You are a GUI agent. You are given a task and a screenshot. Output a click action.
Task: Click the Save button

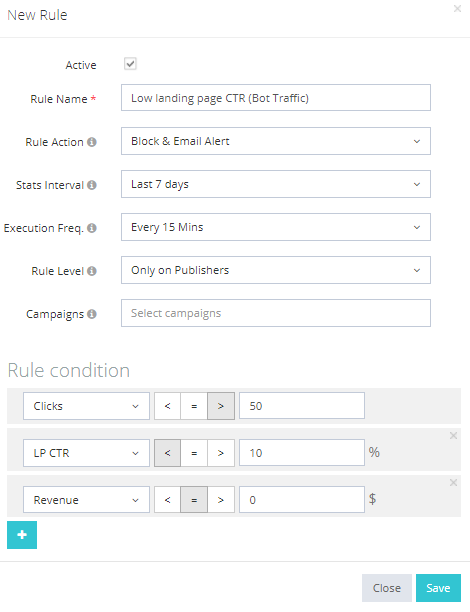click(438, 588)
